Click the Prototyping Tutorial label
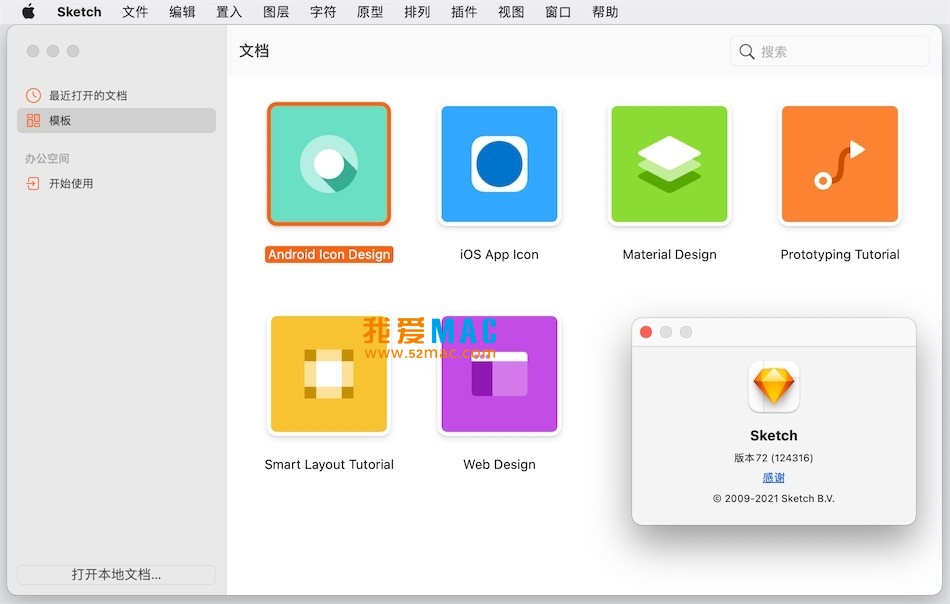Image resolution: width=950 pixels, height=604 pixels. click(x=840, y=254)
